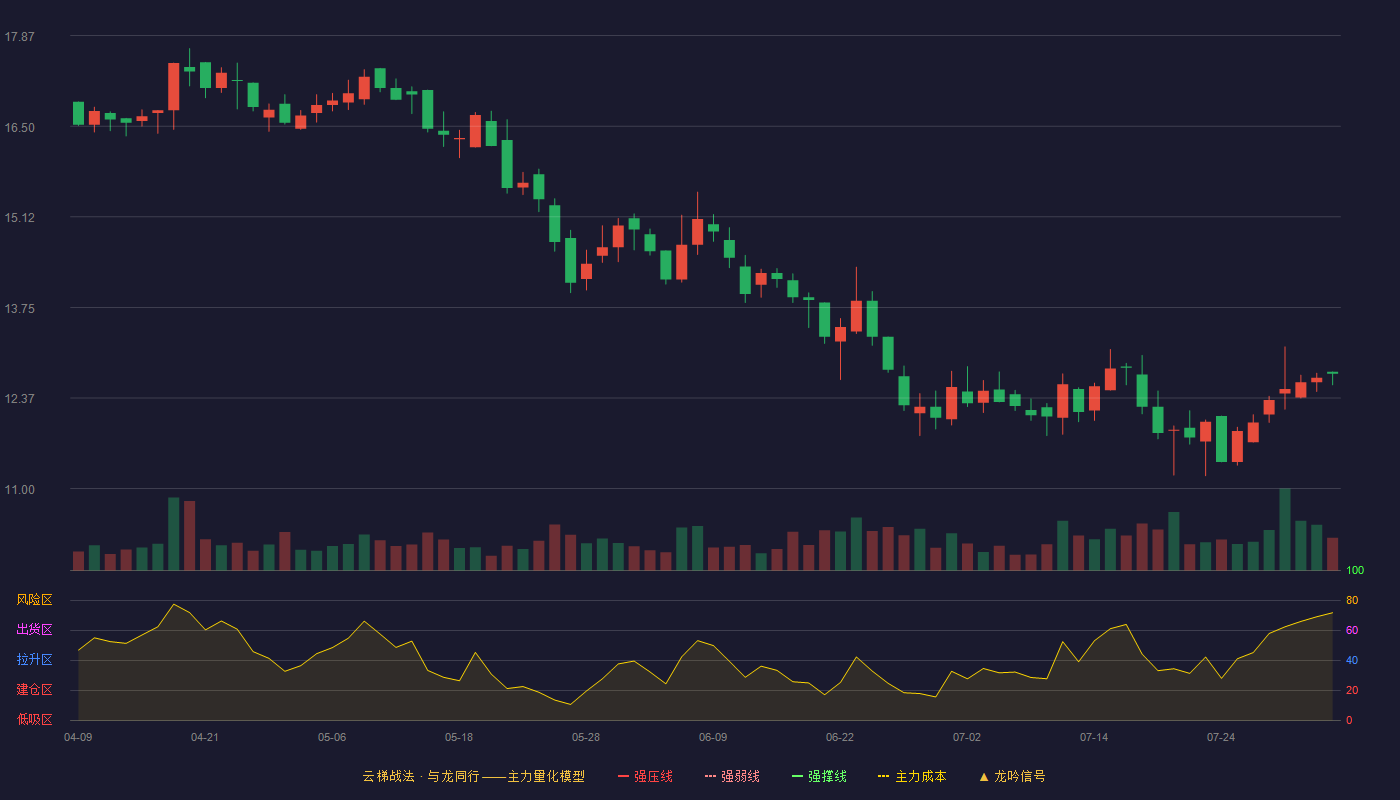Click the 06-22 date label
The height and width of the screenshot is (800, 1400).
pos(840,737)
